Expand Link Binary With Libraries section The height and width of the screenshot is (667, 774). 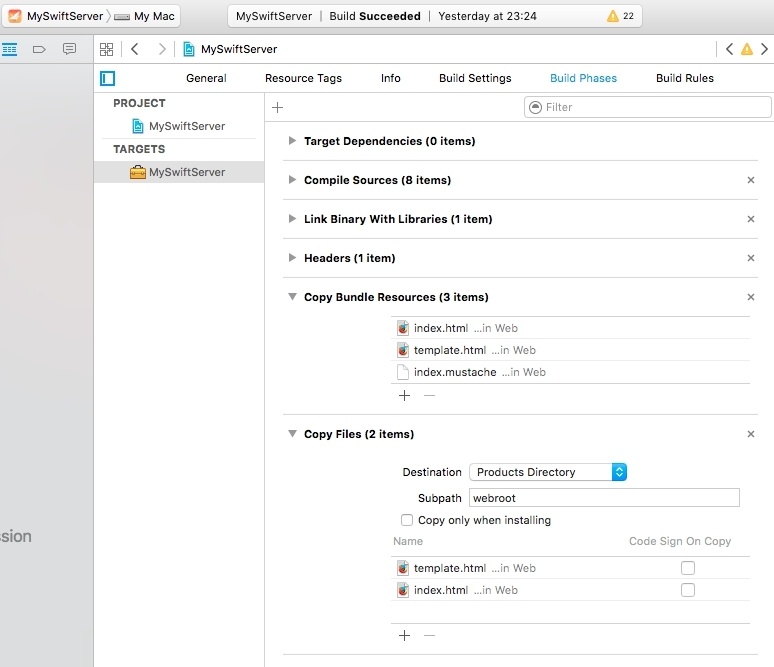click(x=292, y=219)
